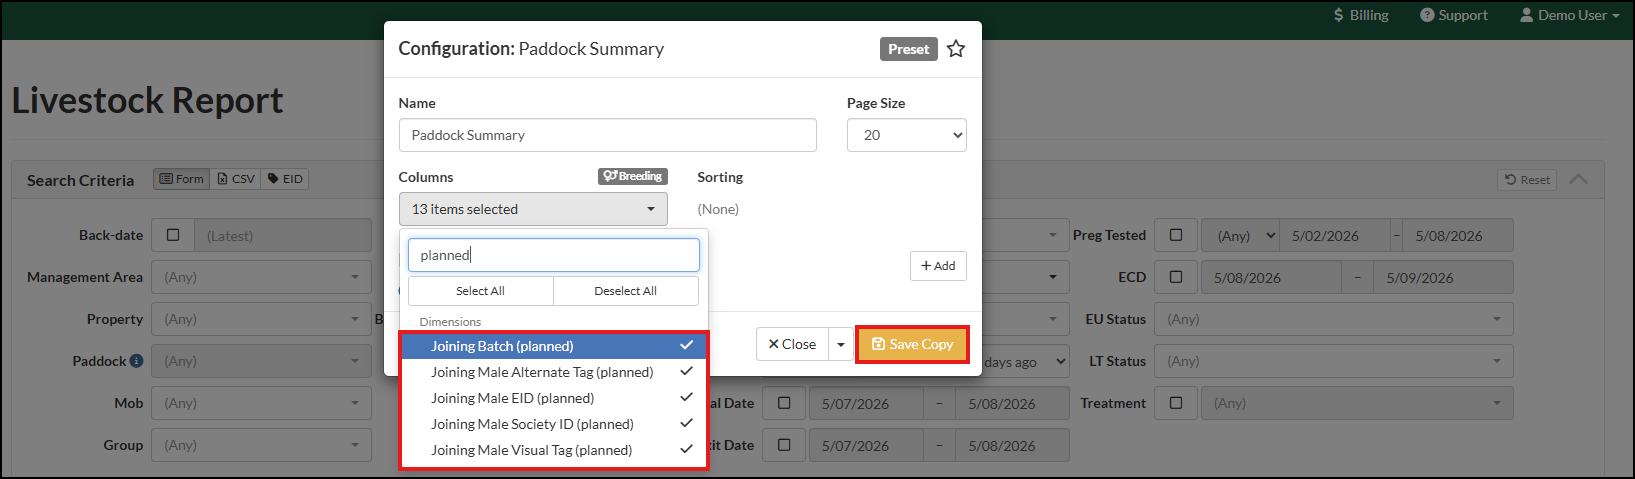Image resolution: width=1635 pixels, height=479 pixels.
Task: Click Save Copy button
Action: point(913,344)
